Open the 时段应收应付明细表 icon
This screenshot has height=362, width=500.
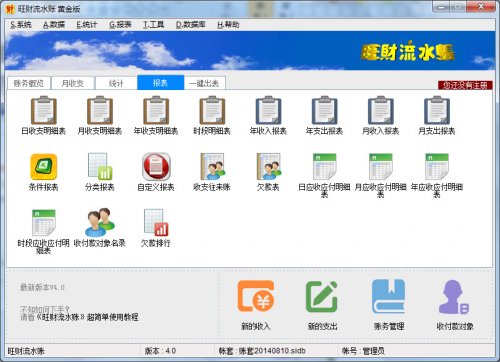[44, 223]
